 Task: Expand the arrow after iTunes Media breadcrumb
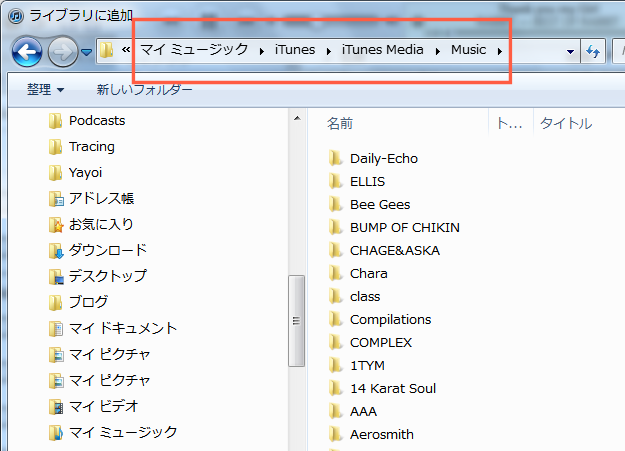point(438,50)
